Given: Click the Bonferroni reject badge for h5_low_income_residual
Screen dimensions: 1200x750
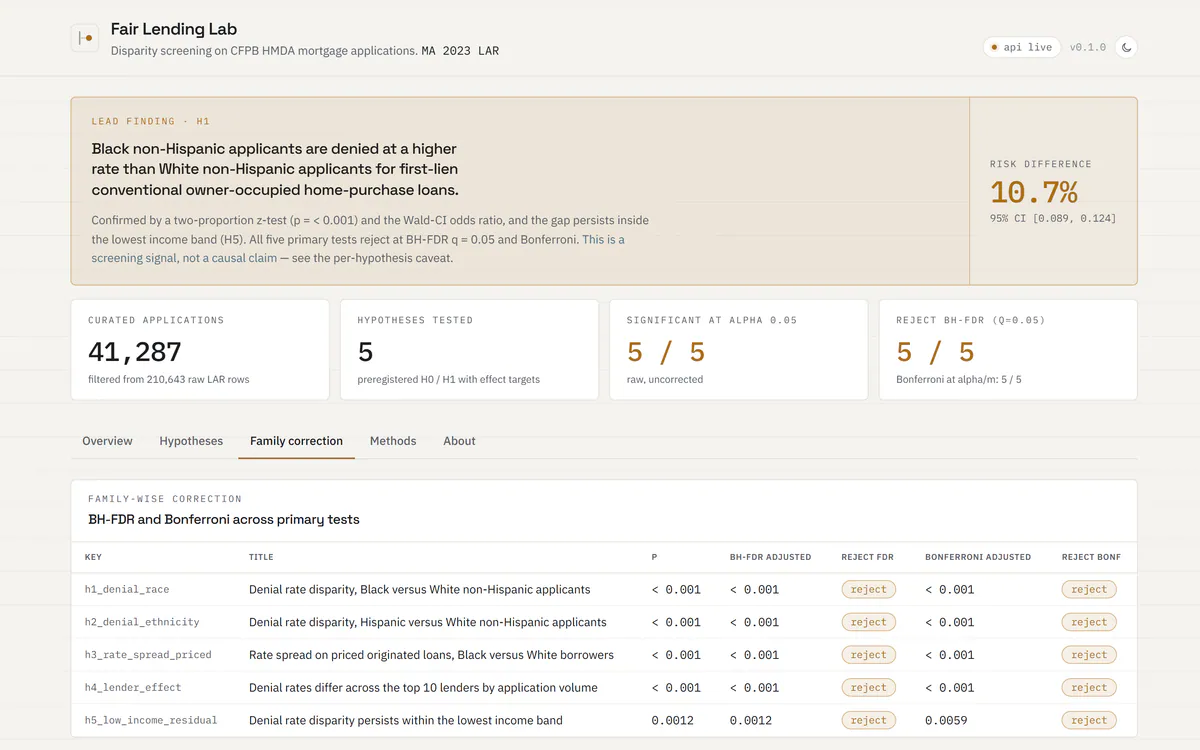Looking at the screenshot, I should 1089,720.
